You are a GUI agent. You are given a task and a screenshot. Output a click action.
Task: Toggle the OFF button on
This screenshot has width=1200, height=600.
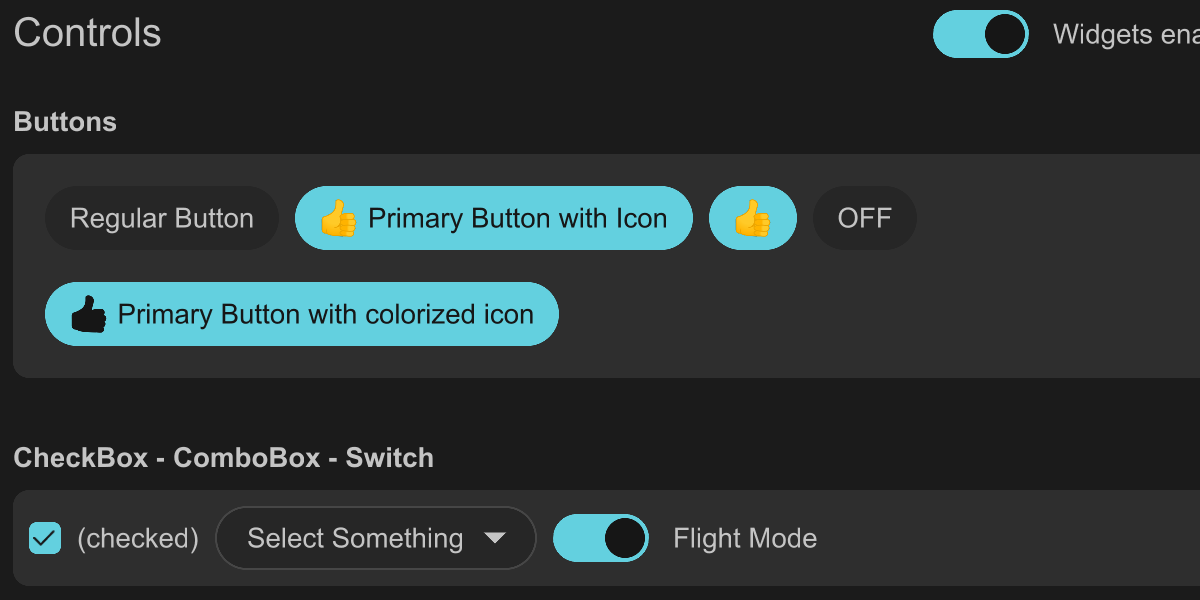864,218
